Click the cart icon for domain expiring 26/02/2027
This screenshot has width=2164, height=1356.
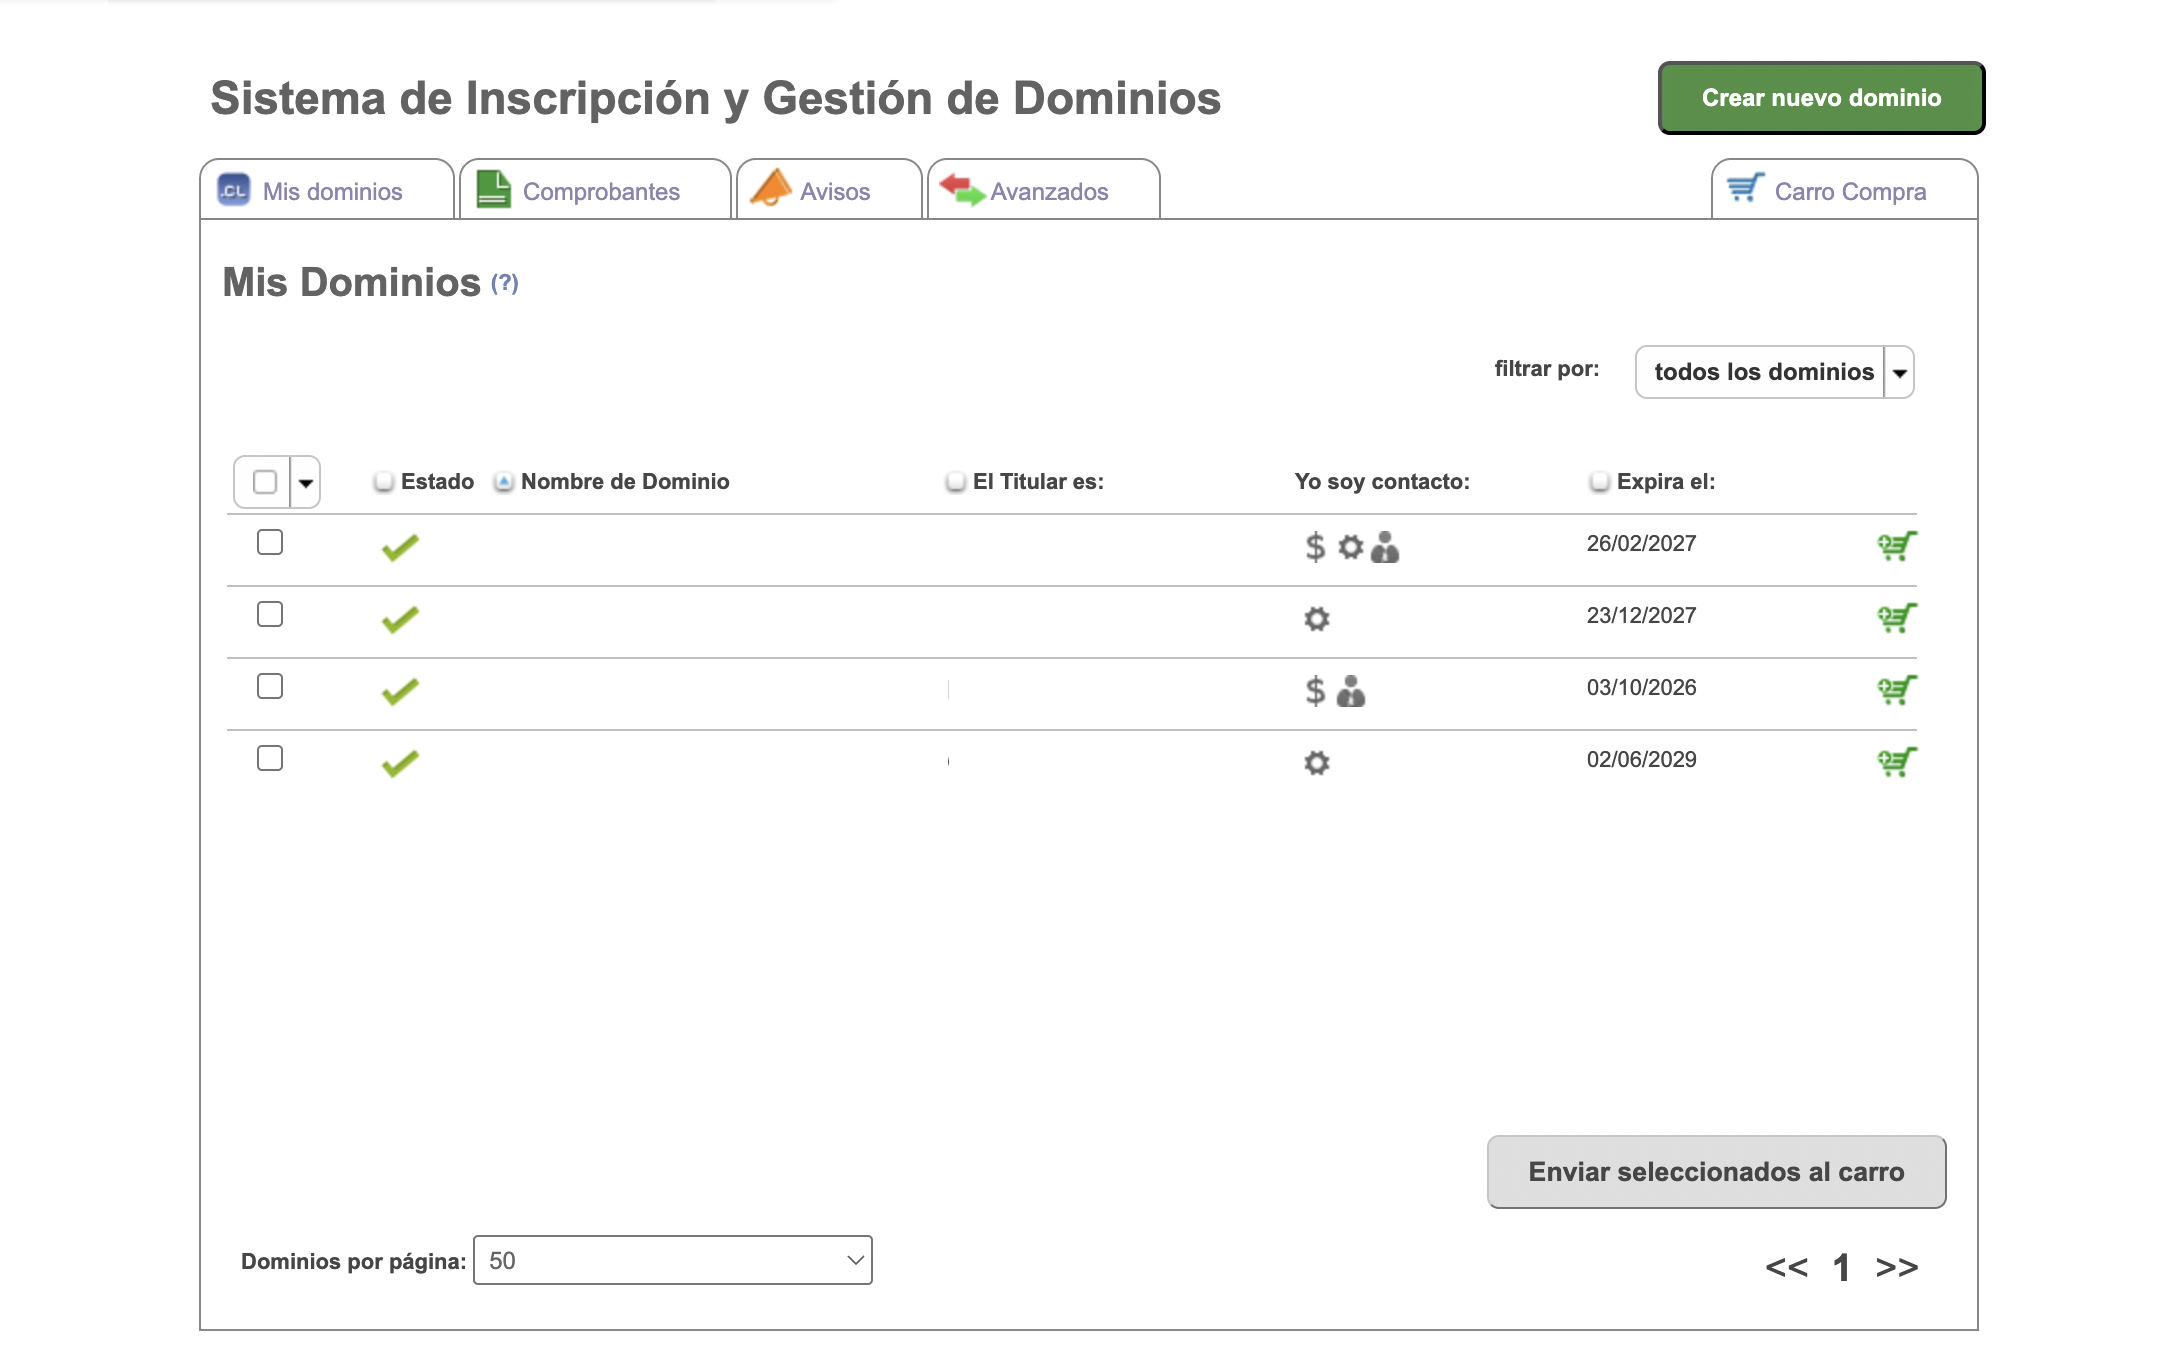1896,546
